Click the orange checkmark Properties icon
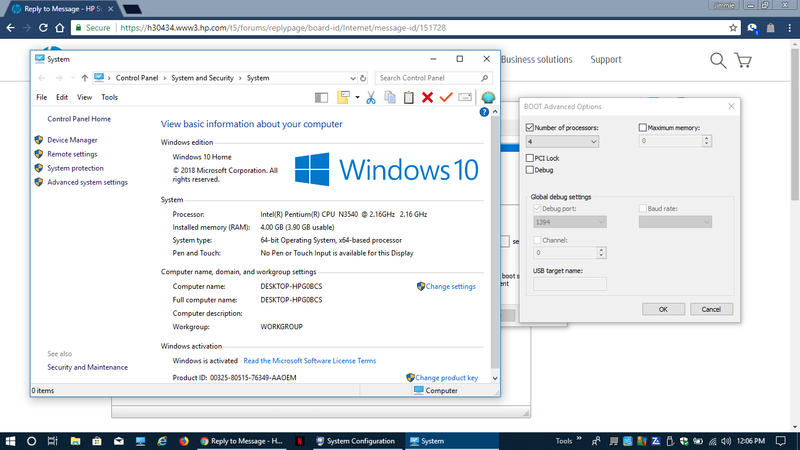Viewport: 800px width, 450px height. pos(446,97)
